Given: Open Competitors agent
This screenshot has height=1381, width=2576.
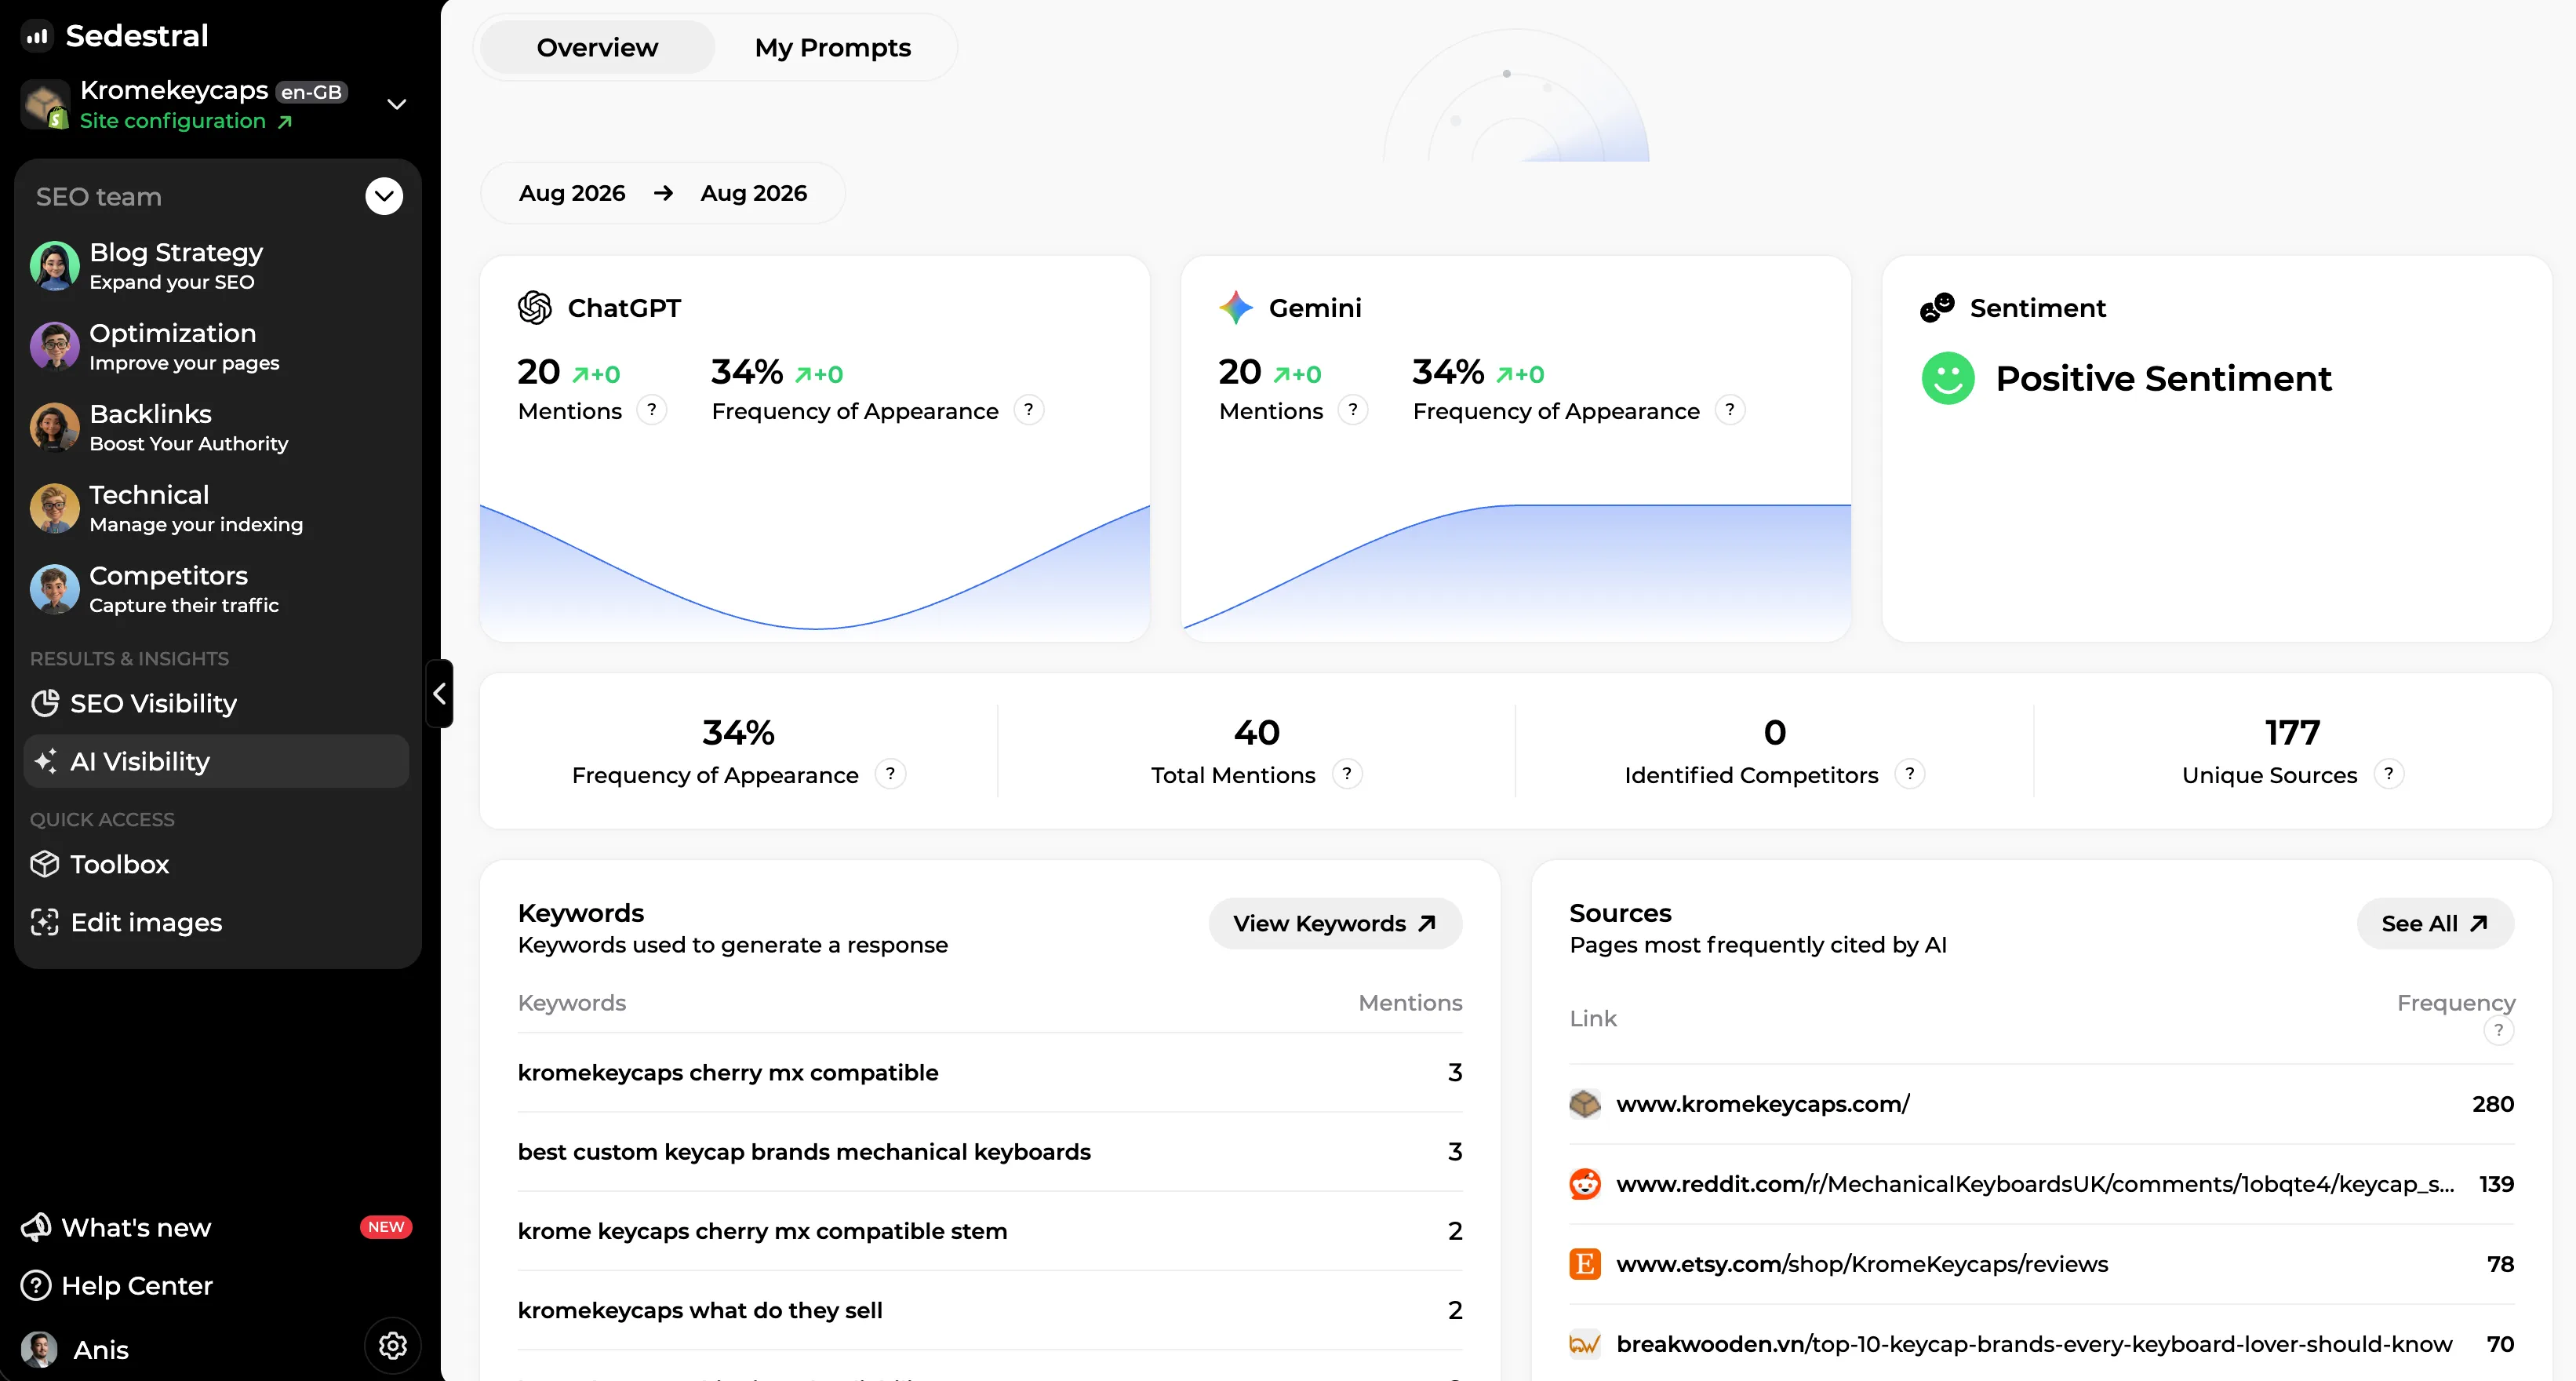Looking at the screenshot, I should click(217, 589).
